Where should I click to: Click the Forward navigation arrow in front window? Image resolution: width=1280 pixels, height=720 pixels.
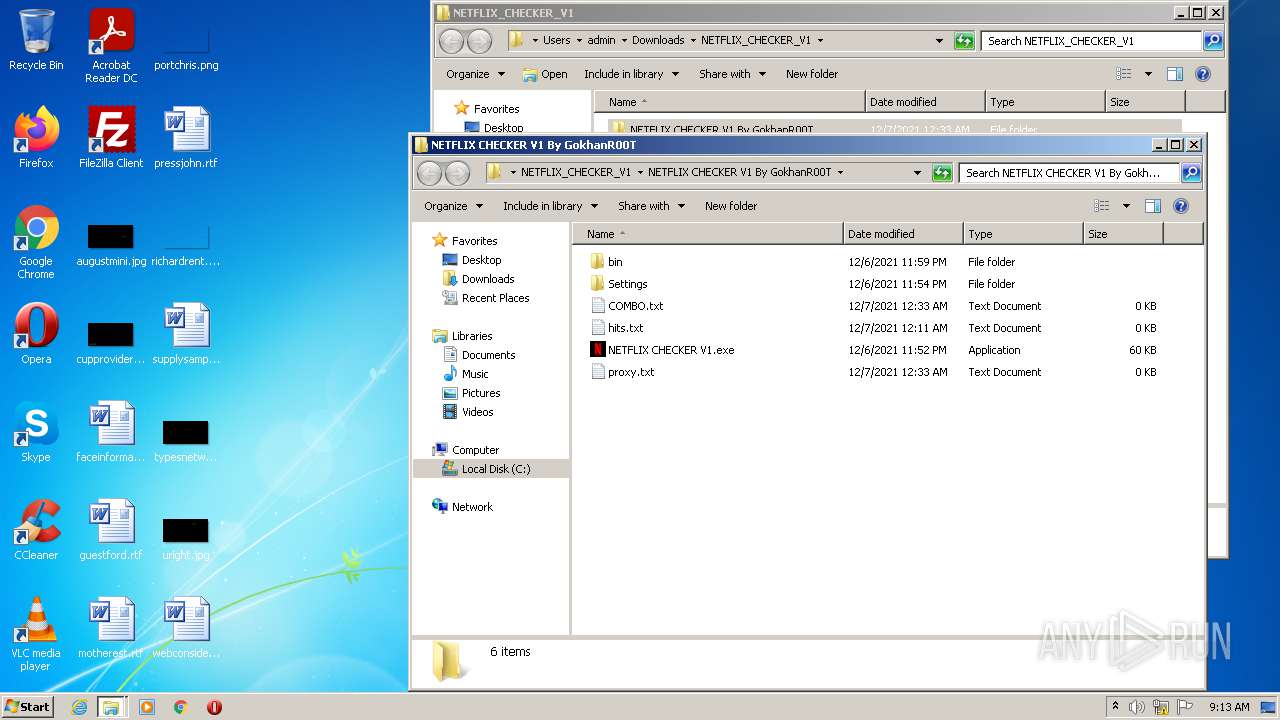point(457,173)
